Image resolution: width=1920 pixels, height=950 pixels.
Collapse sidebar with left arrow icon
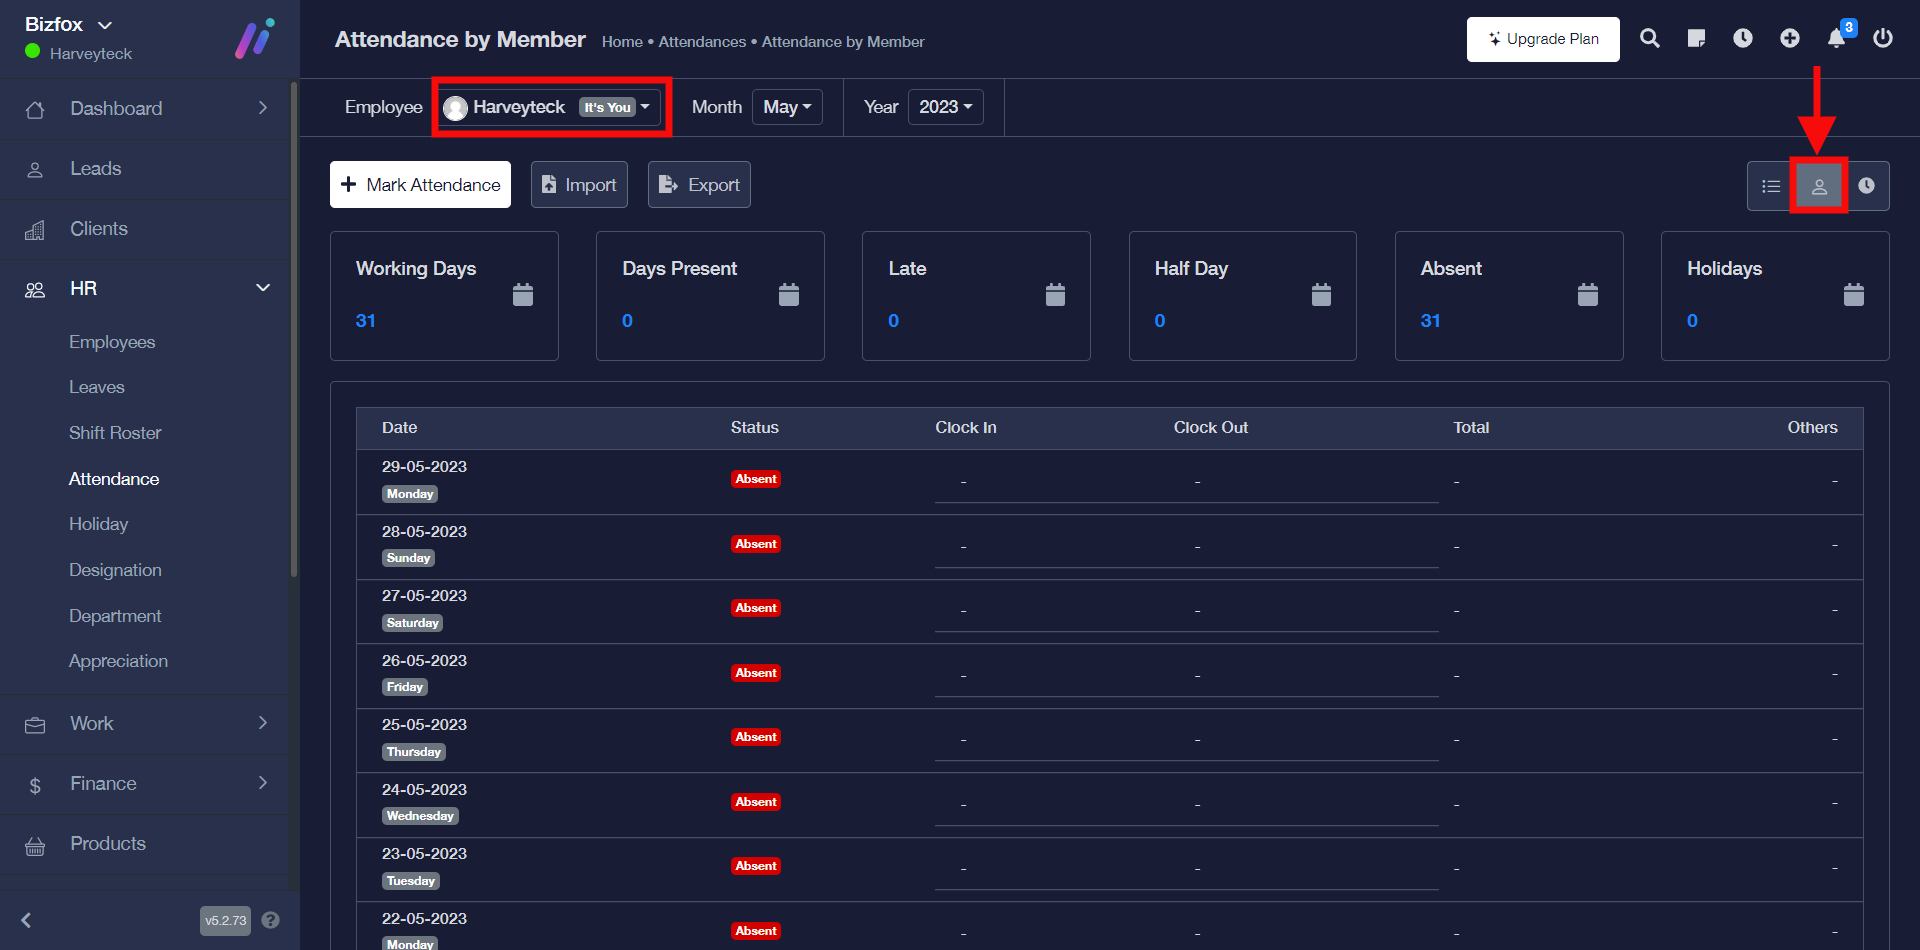[27, 920]
